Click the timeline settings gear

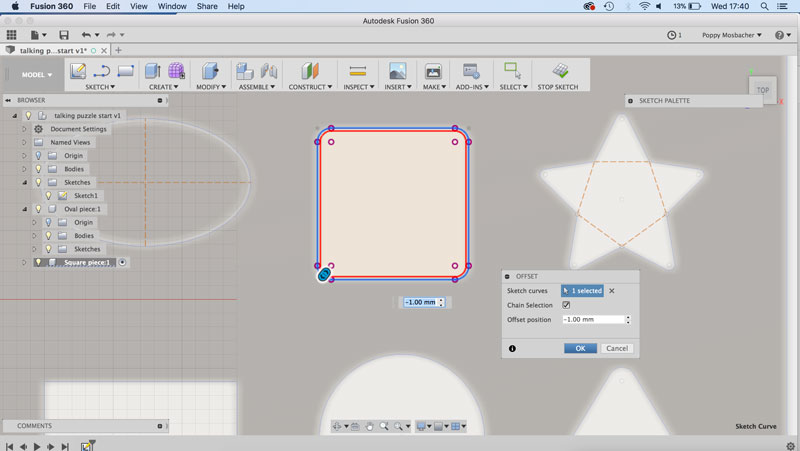790,446
